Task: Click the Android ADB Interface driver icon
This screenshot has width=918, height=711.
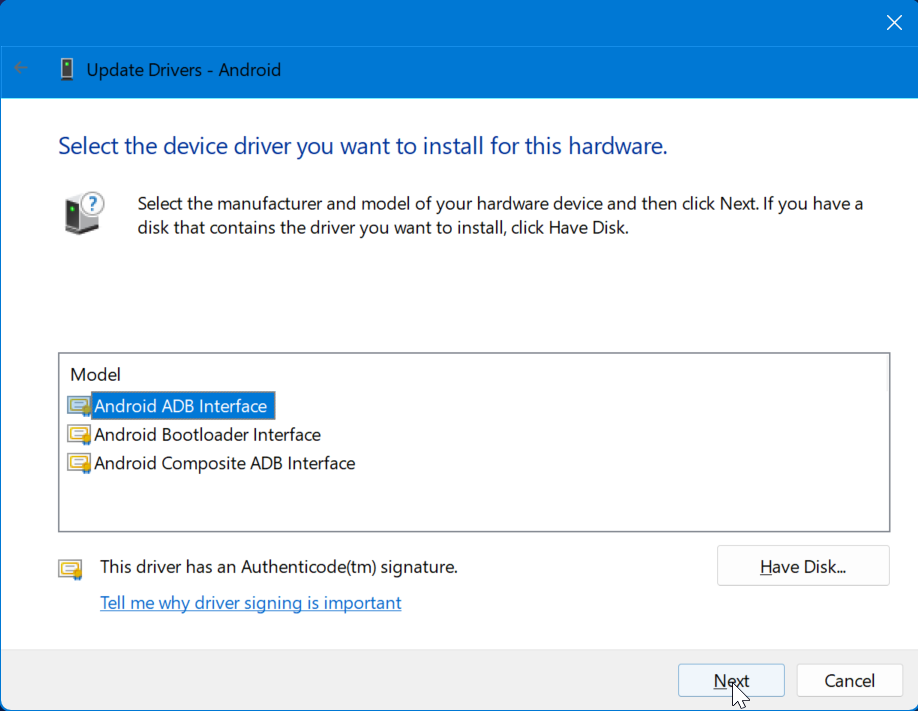Action: [x=81, y=405]
